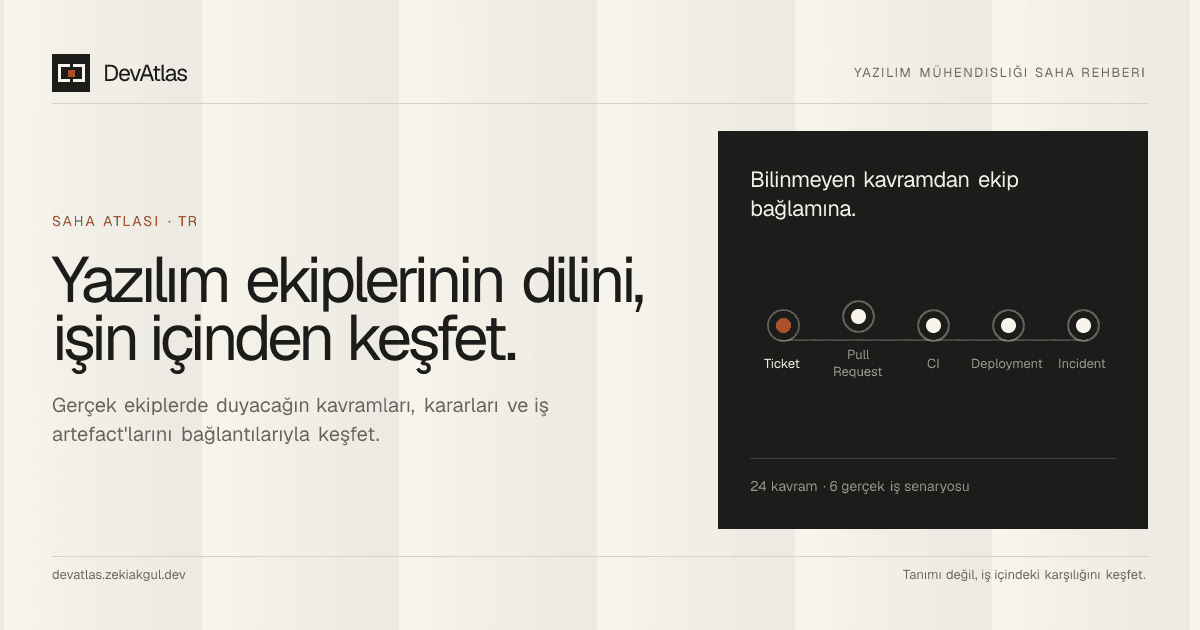Click the 24 kavram statistics text

pos(860,487)
